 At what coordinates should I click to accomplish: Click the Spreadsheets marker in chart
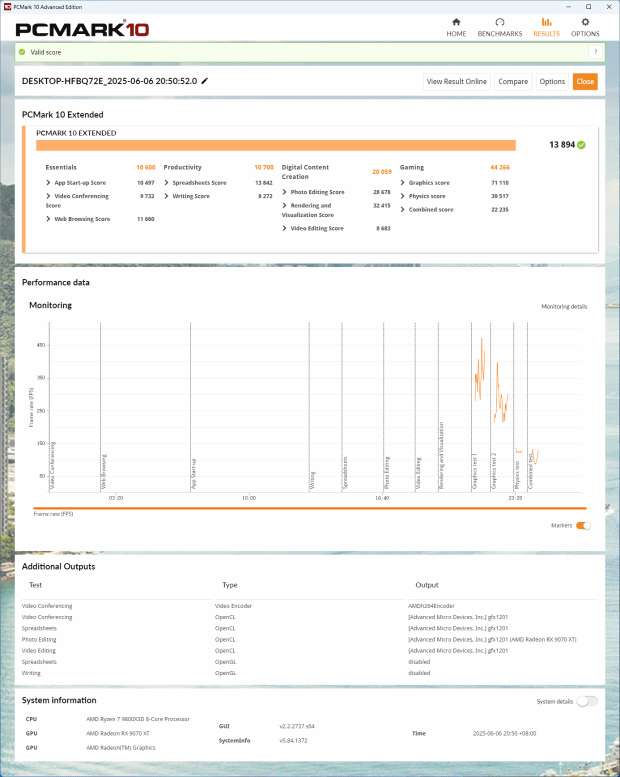click(345, 473)
